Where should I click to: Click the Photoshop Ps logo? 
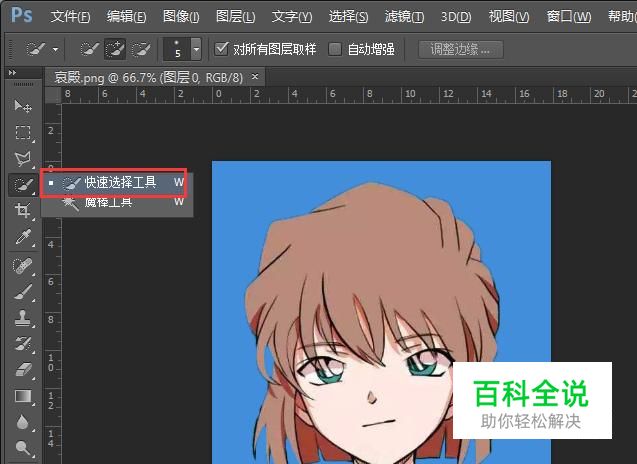pyautogui.click(x=22, y=15)
